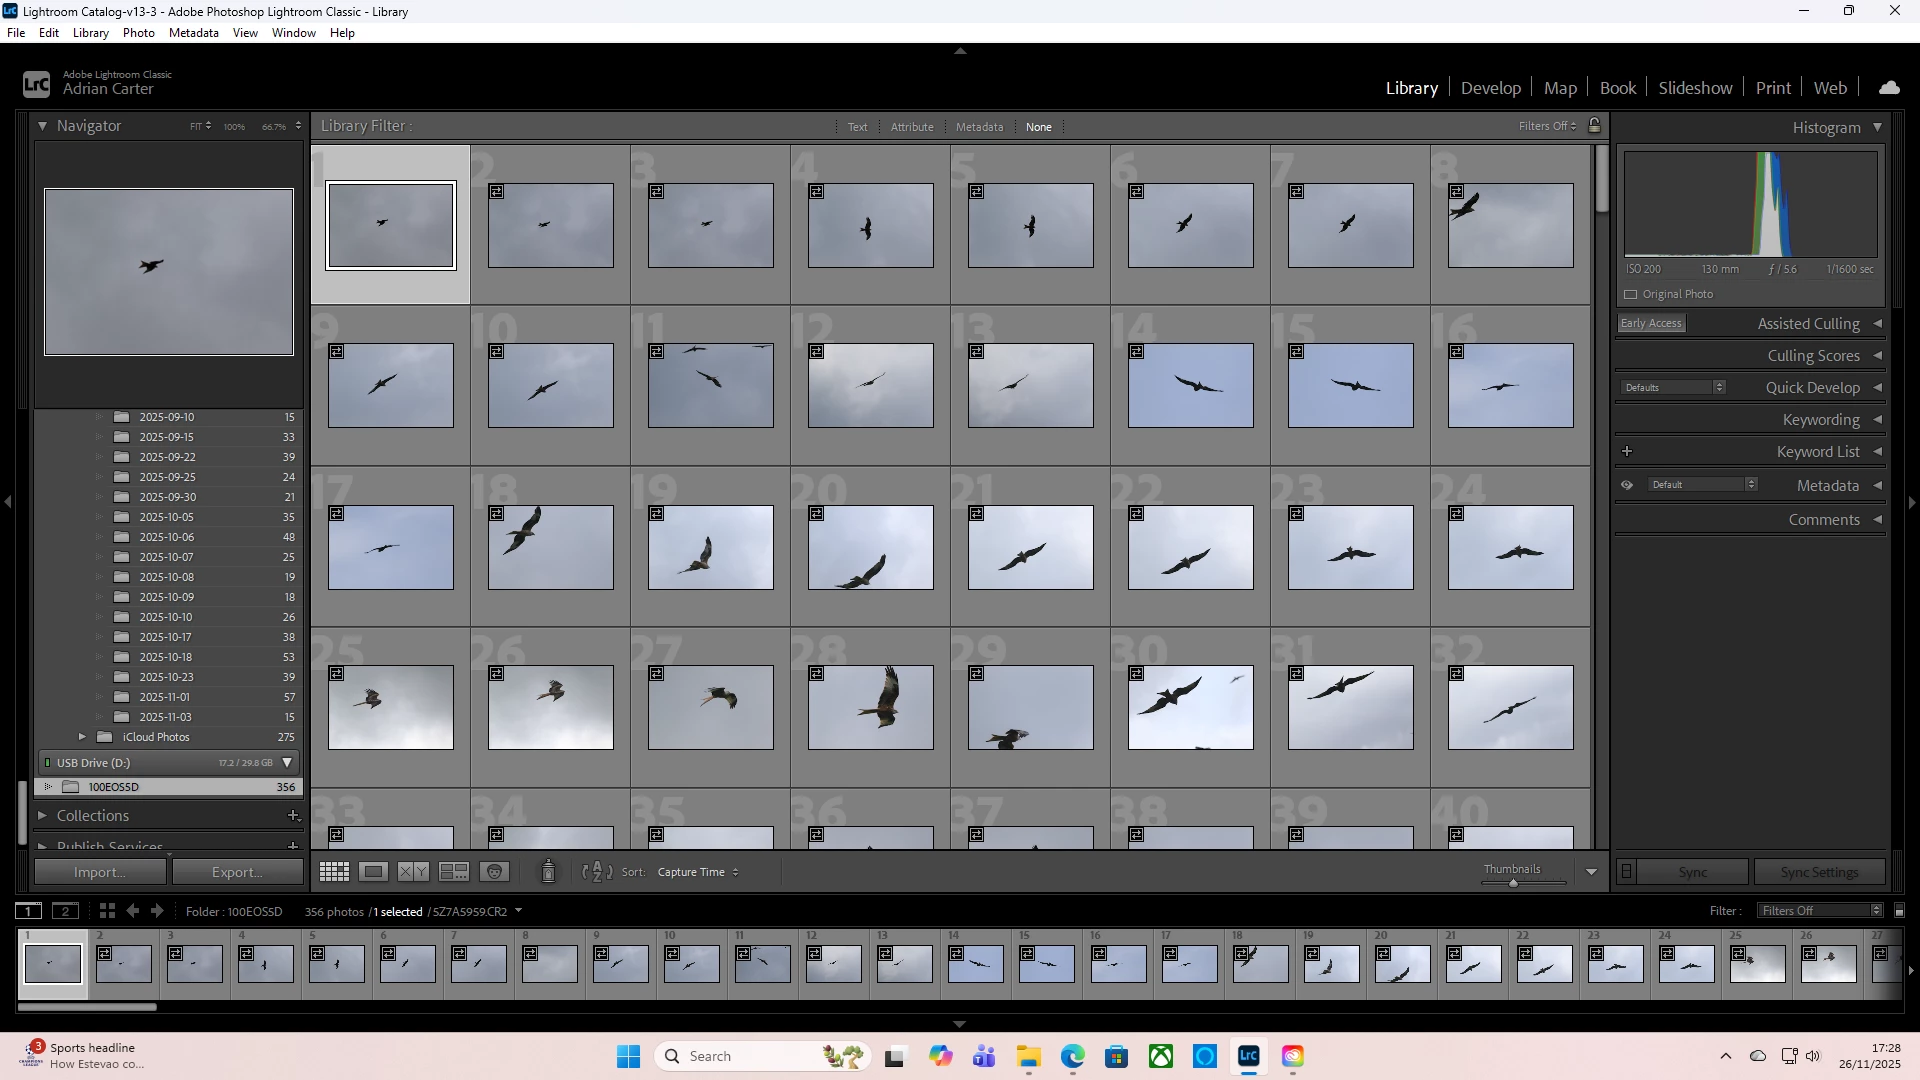Click the filmstrip horizontal scrollbar
This screenshot has height=1080, width=1920.
click(88, 1007)
